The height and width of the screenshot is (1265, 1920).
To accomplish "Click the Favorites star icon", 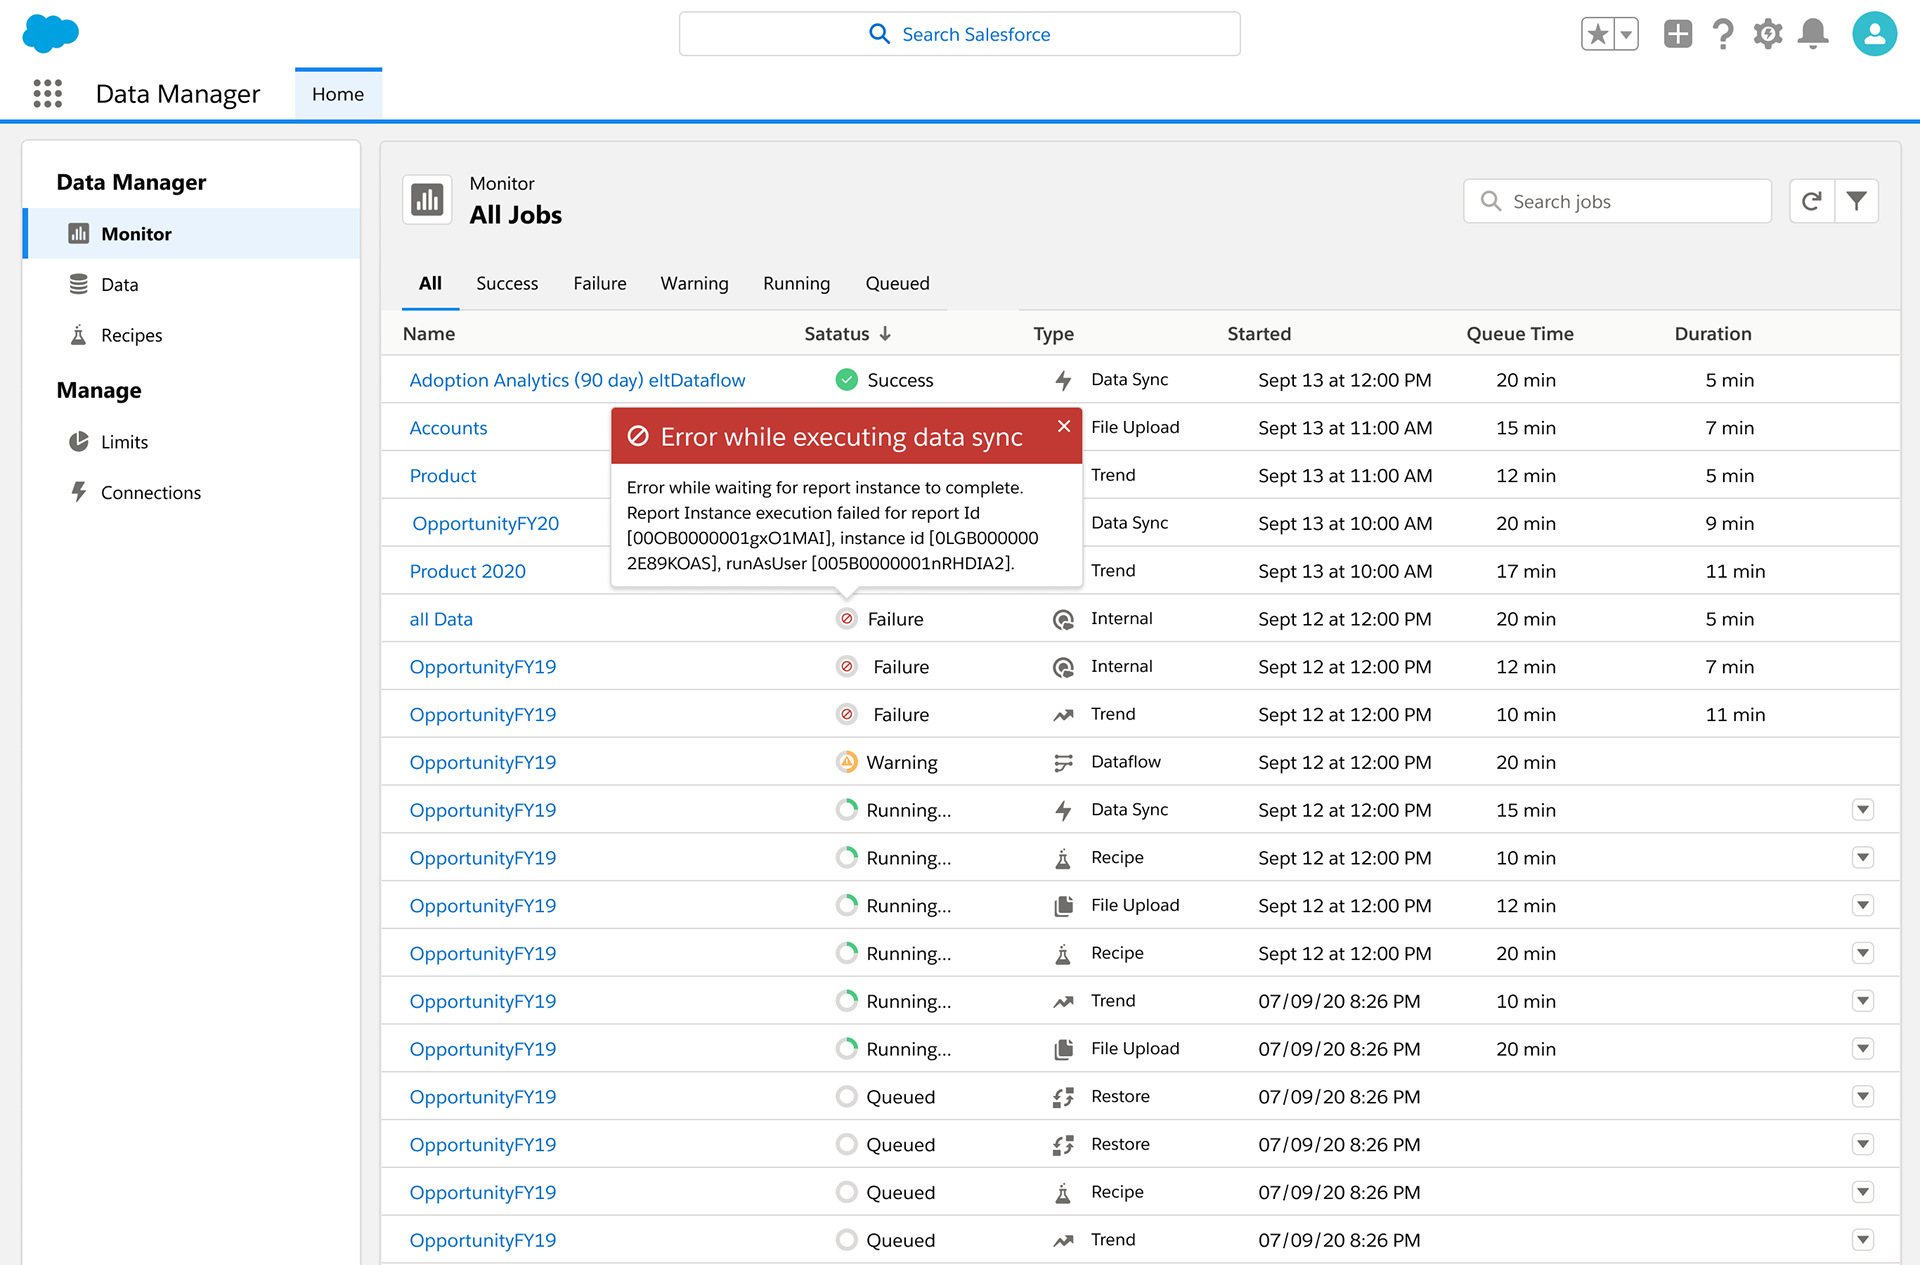I will (x=1597, y=34).
